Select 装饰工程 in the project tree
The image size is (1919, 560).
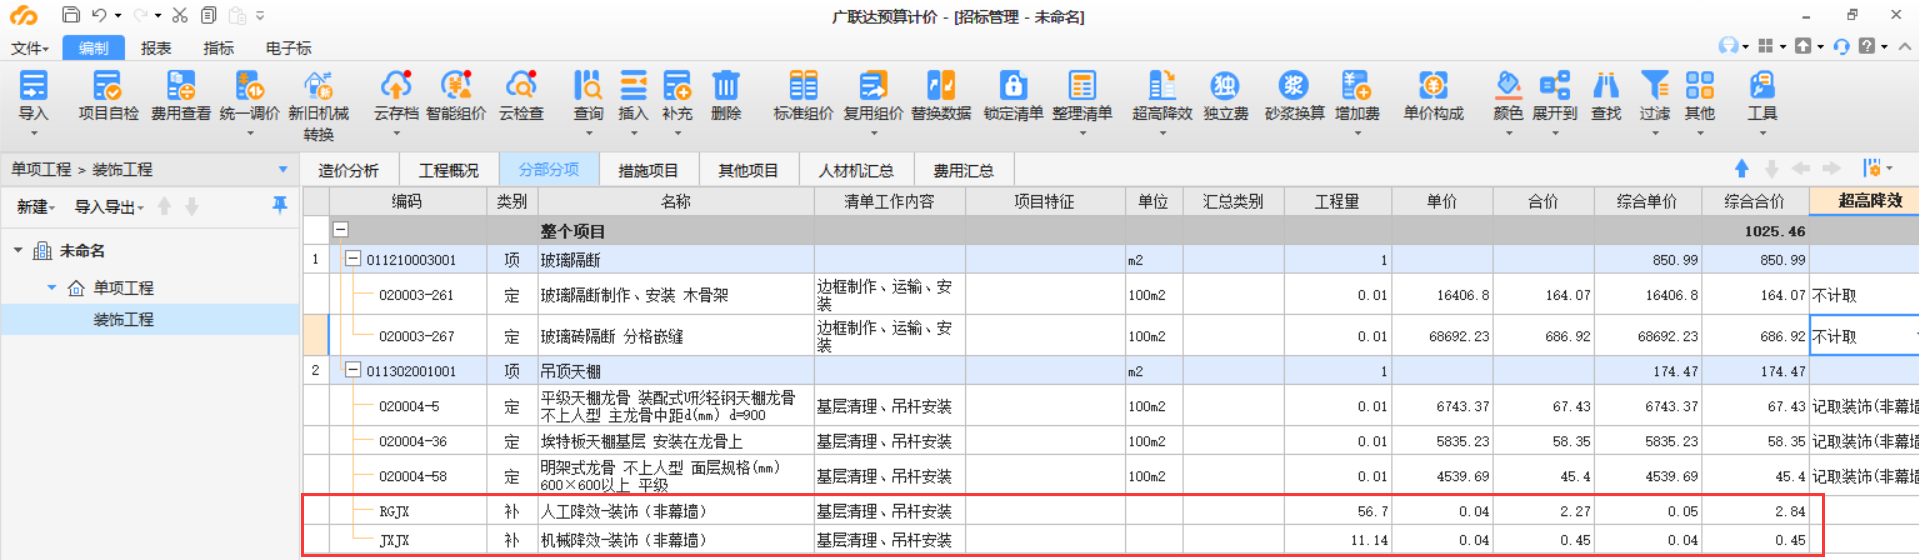pos(123,320)
